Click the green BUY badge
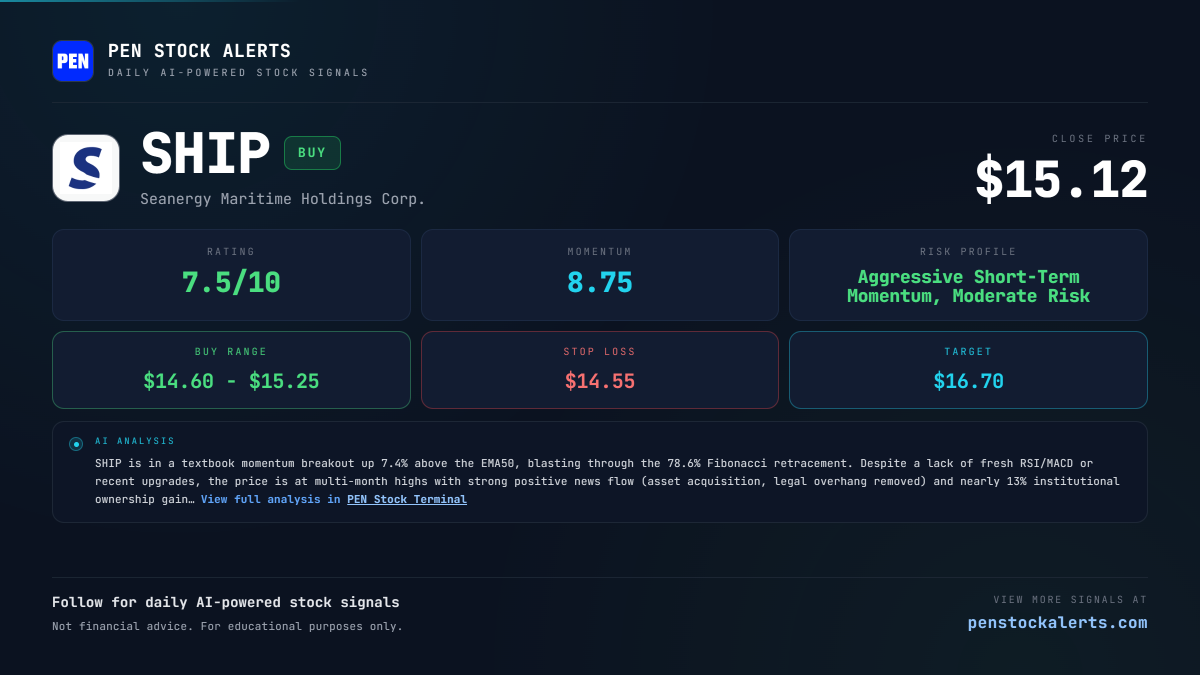This screenshot has width=1200, height=675. pos(312,153)
